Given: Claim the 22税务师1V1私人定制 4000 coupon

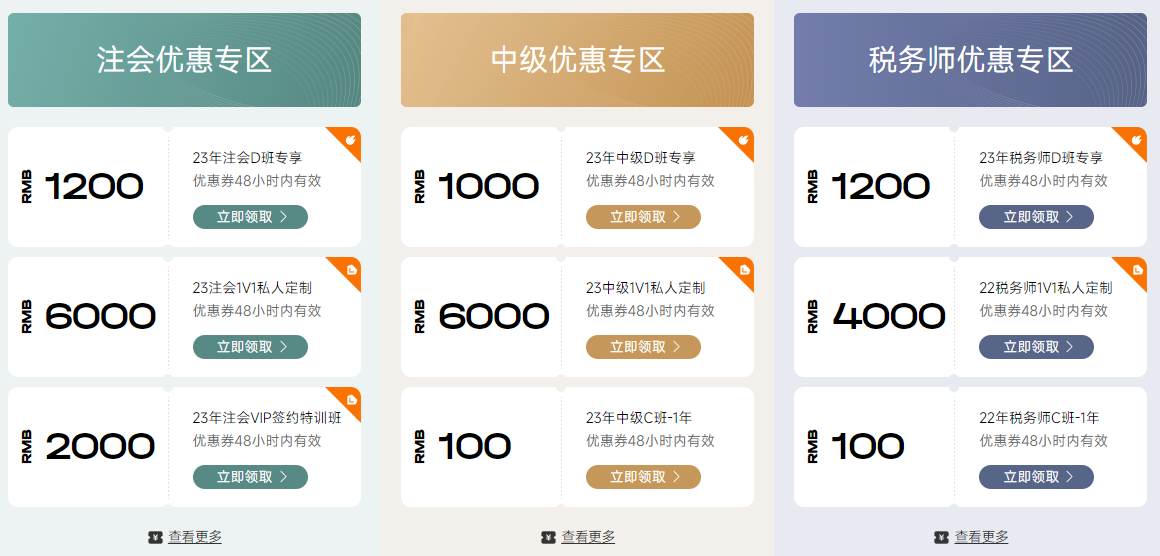Looking at the screenshot, I should [x=1036, y=347].
